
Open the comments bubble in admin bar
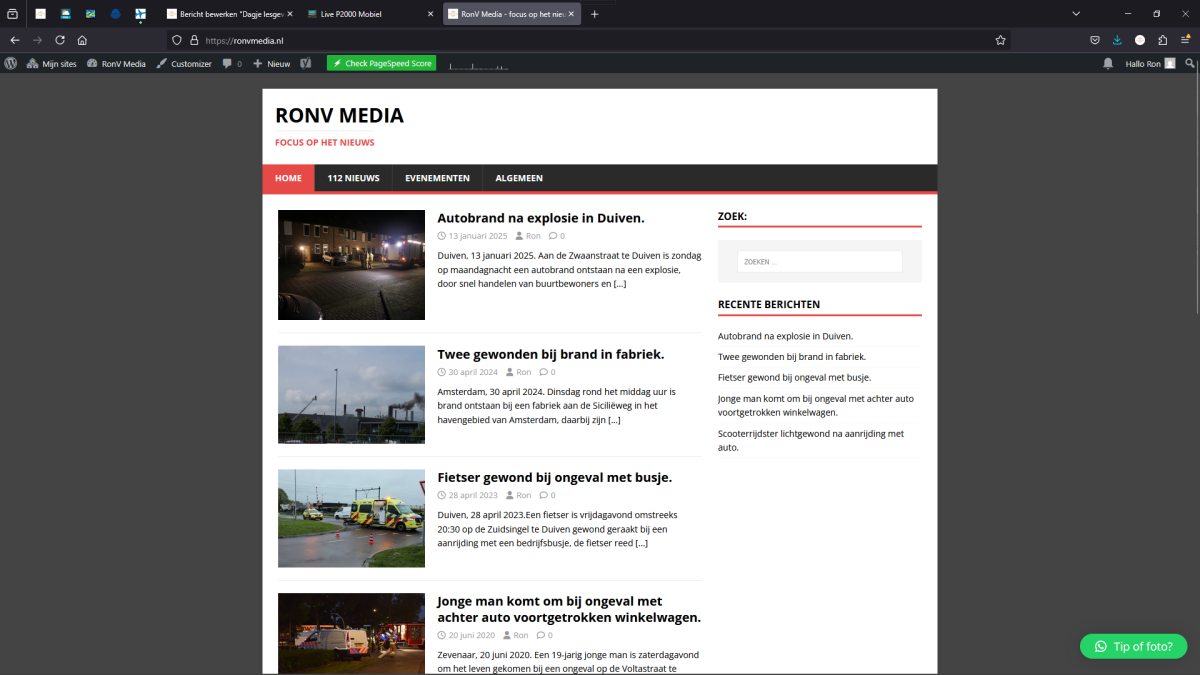tap(232, 63)
